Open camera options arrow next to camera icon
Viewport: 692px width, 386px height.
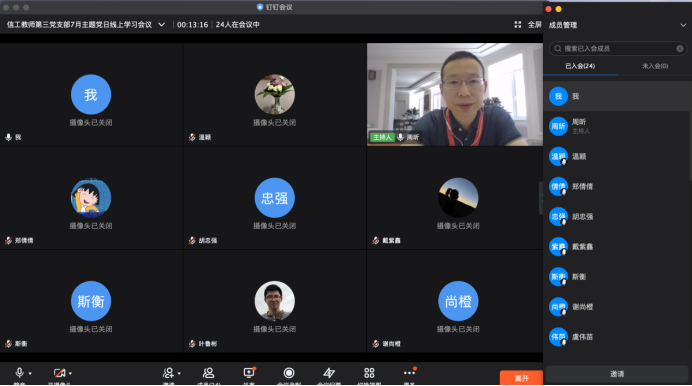70,374
